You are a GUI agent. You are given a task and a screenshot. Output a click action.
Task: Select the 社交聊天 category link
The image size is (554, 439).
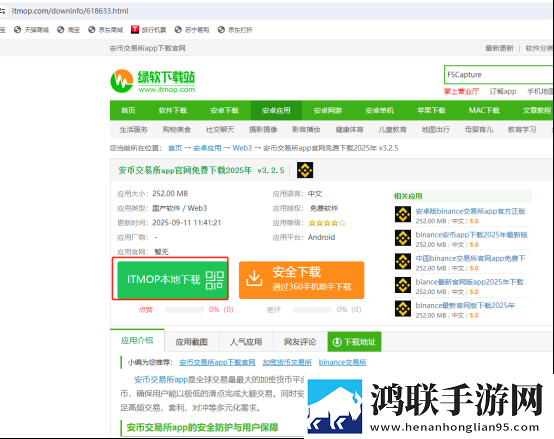[x=220, y=129]
